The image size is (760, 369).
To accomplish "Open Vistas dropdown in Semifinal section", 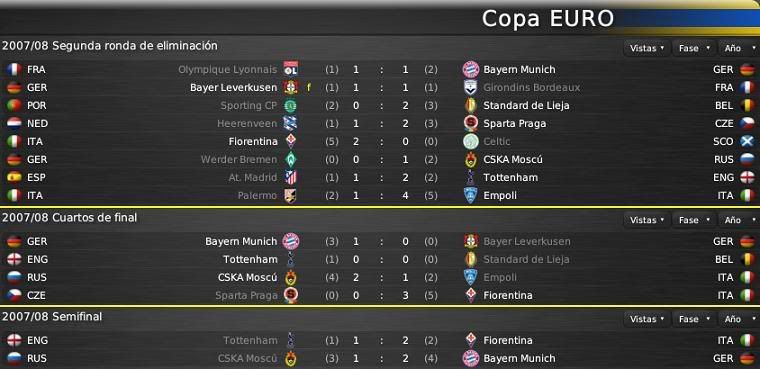I will 647,319.
